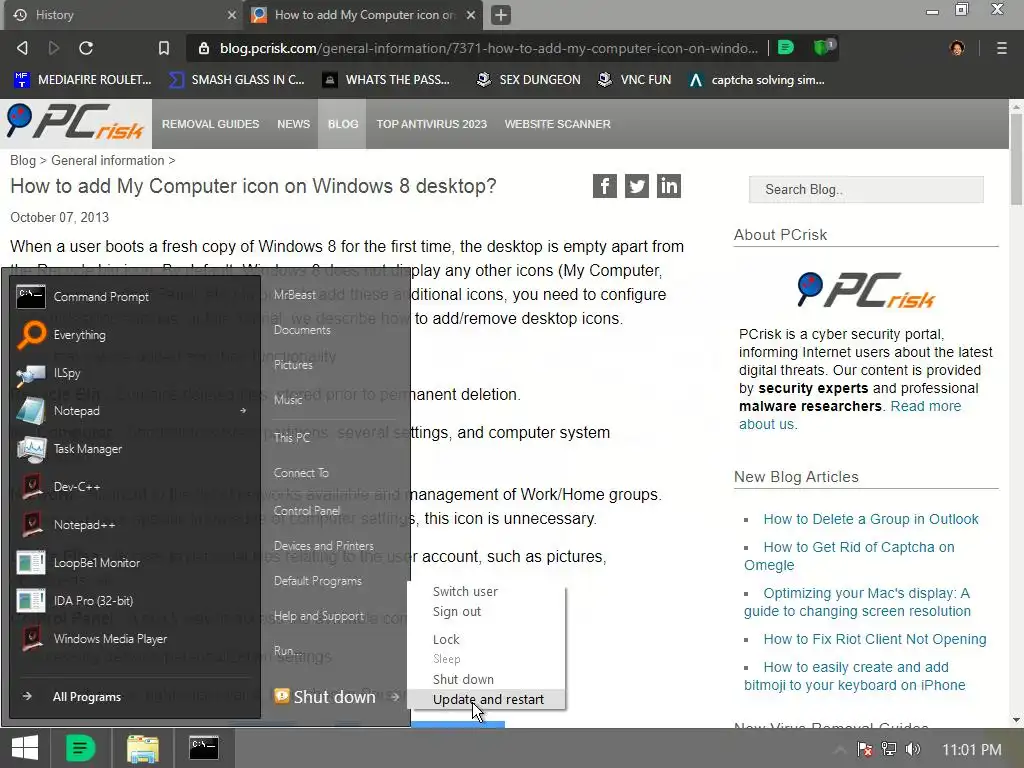The image size is (1024, 768).
Task: Reload the current page
Action: tap(86, 48)
